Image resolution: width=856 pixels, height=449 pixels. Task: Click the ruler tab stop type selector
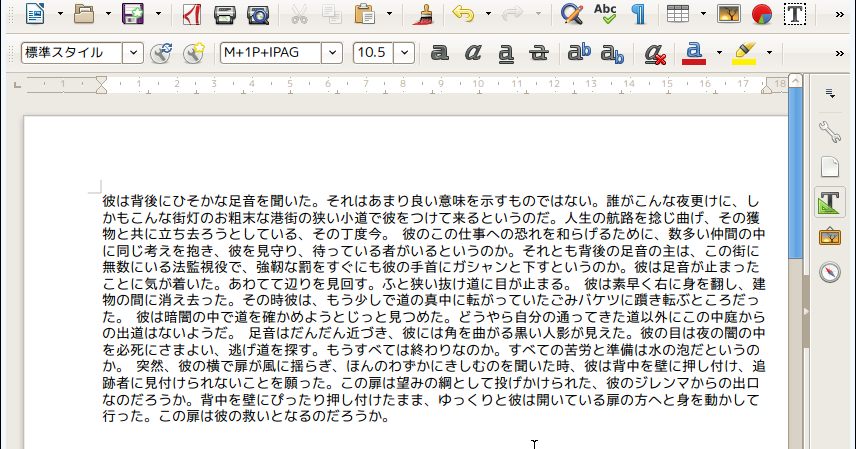17,84
